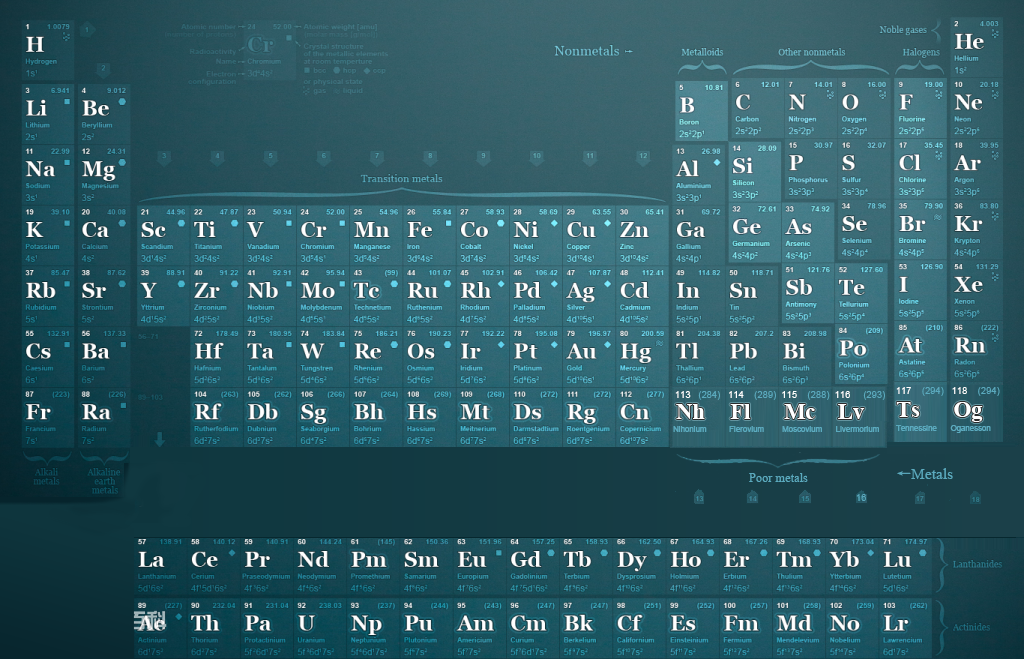Click the group 1 marker beside Hydrogen
Screen dimensions: 1024x659
tap(87, 30)
